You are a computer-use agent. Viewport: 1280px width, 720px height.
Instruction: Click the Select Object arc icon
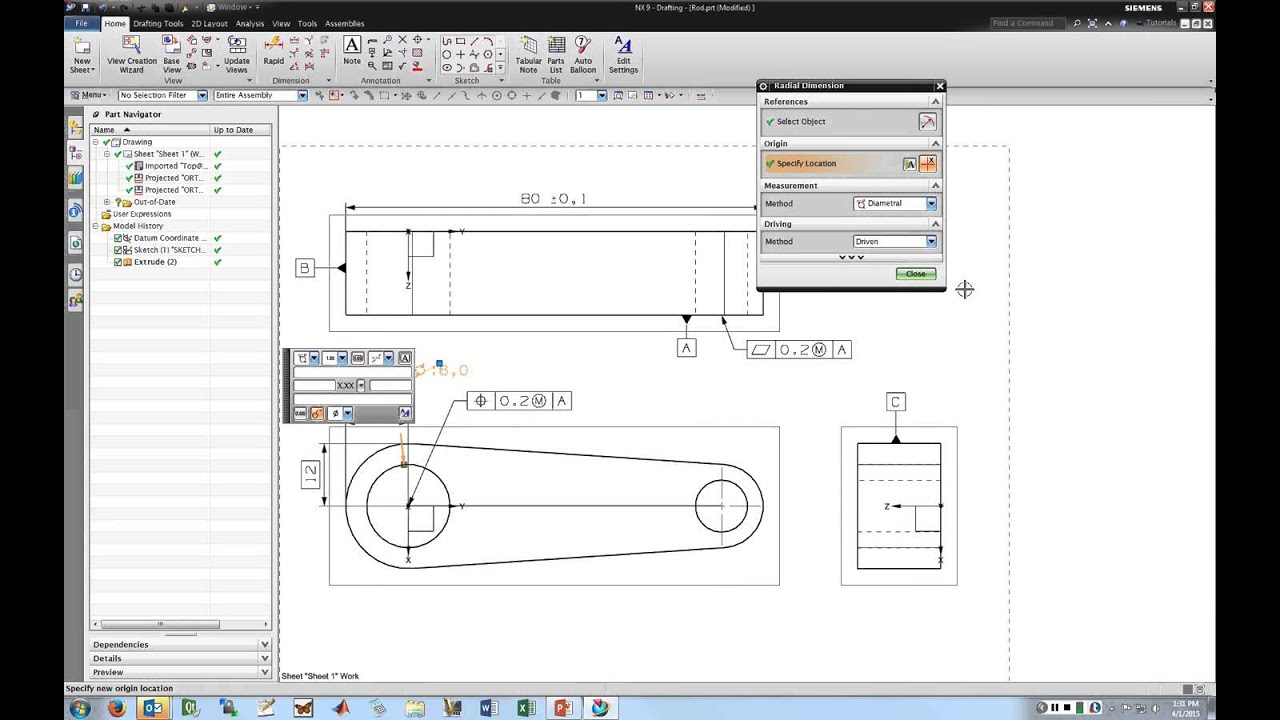(x=927, y=122)
